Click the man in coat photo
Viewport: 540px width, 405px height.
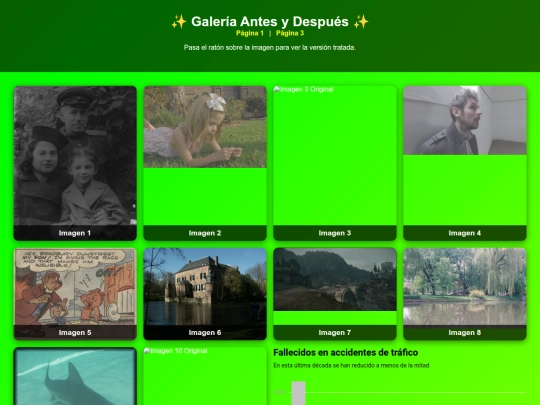click(x=465, y=120)
